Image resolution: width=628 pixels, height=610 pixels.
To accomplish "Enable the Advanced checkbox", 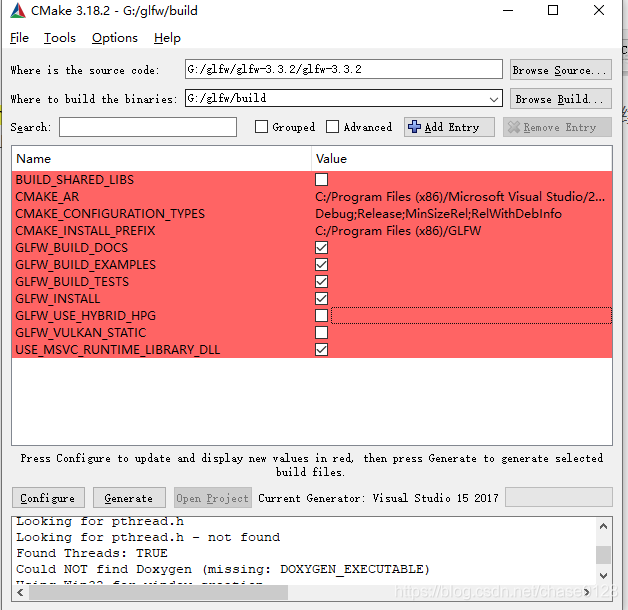I will 332,127.
